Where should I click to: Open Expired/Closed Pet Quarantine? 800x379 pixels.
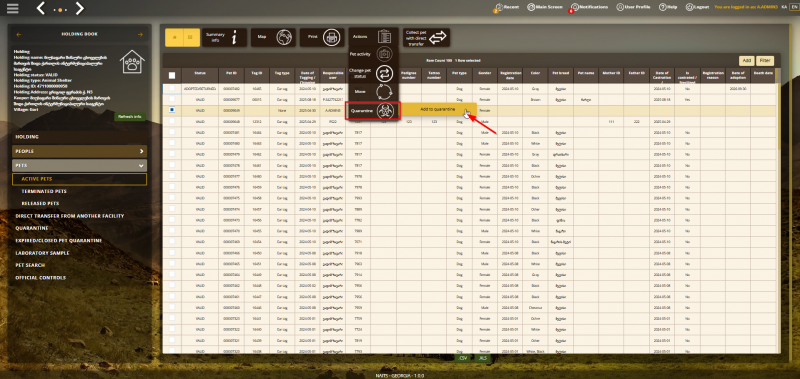(59, 241)
